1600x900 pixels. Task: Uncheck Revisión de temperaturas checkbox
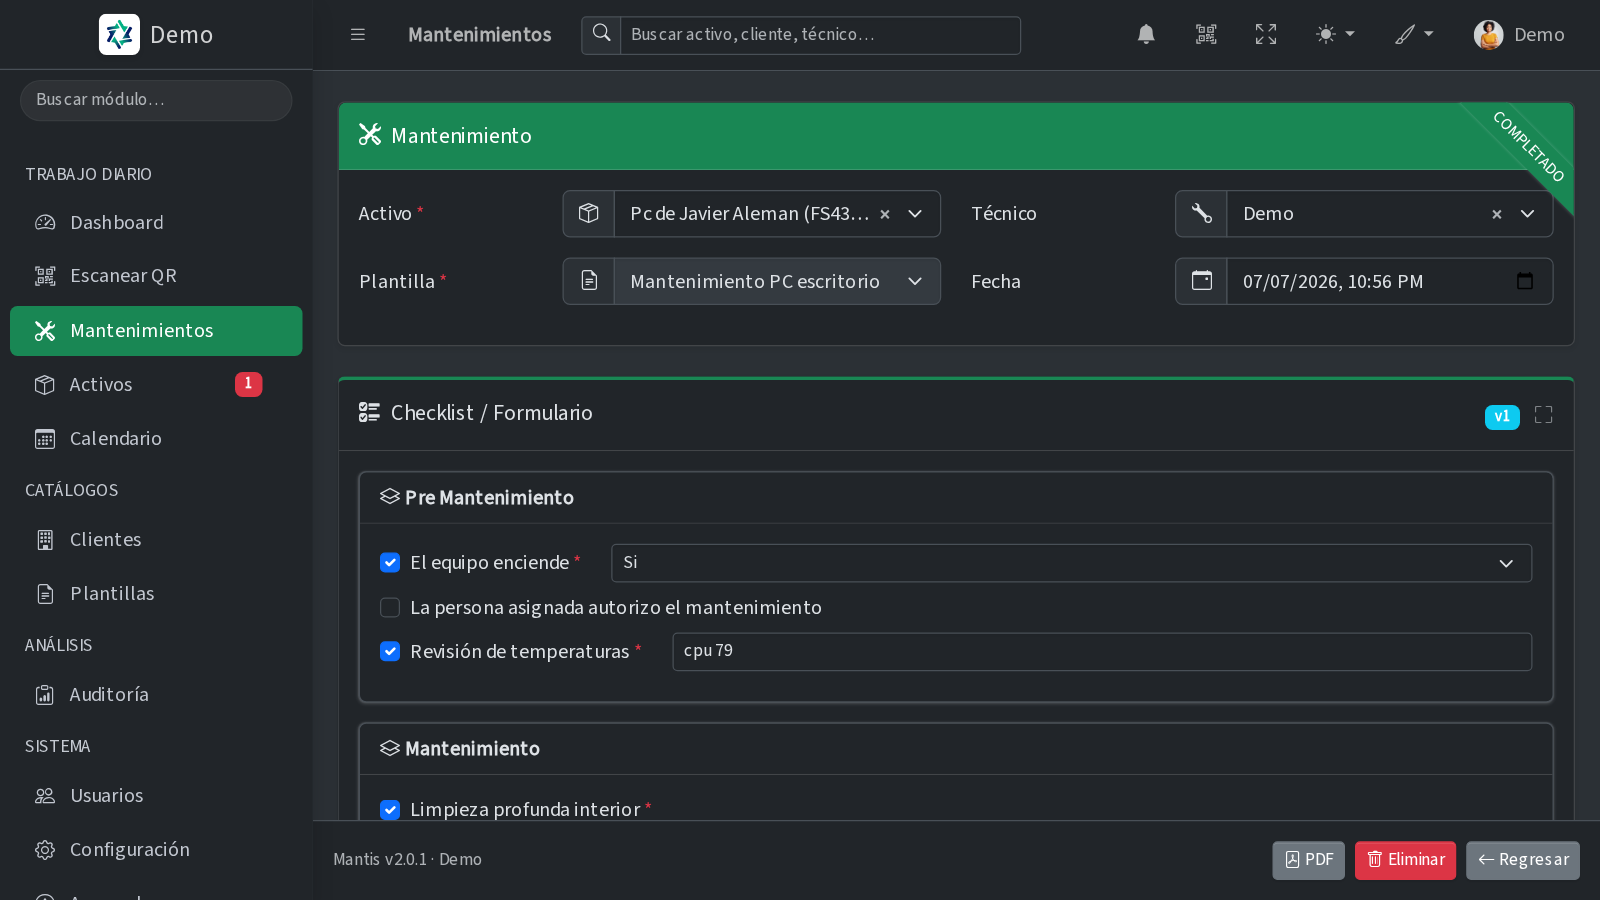pyautogui.click(x=390, y=651)
